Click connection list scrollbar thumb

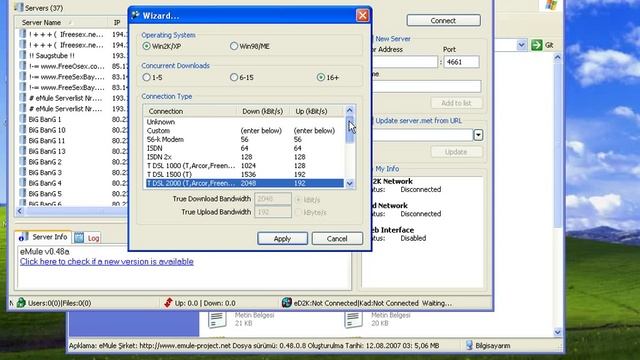click(x=349, y=129)
